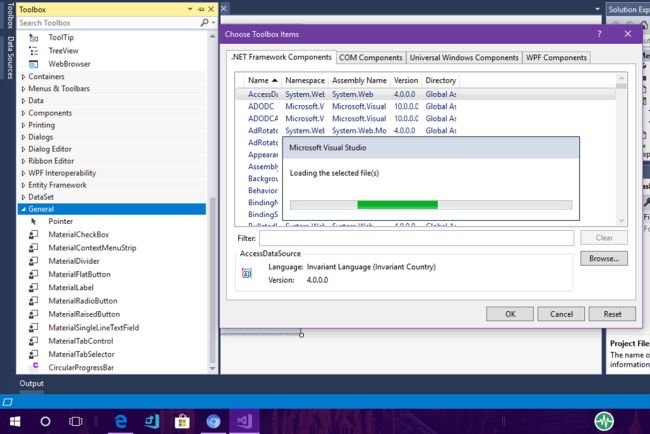Image resolution: width=650 pixels, height=434 pixels.
Task: Click the Search Toolbox input field
Action: point(109,23)
